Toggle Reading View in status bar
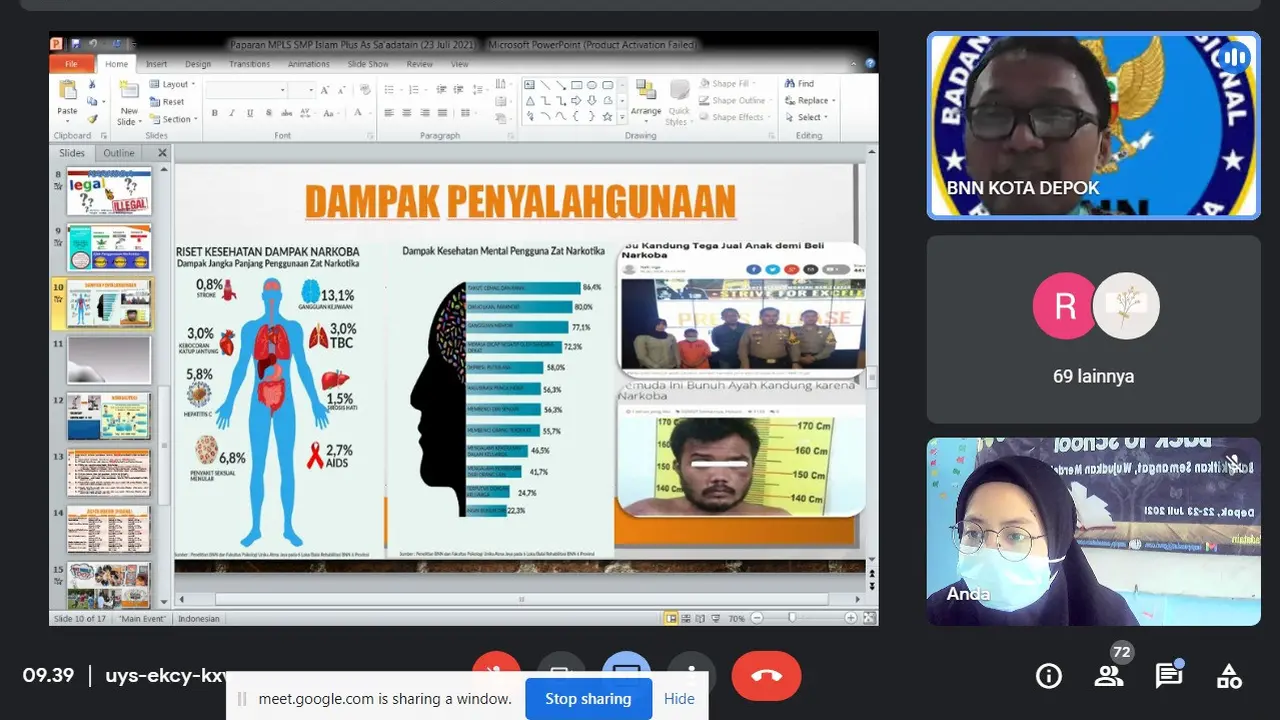Image resolution: width=1280 pixels, height=720 pixels. [x=700, y=618]
